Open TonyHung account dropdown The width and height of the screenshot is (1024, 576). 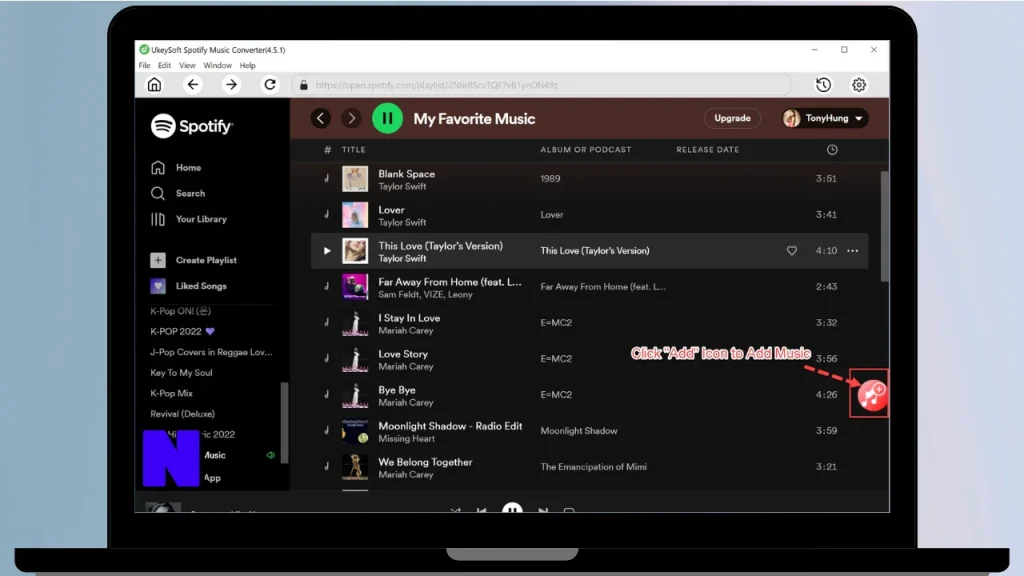825,118
